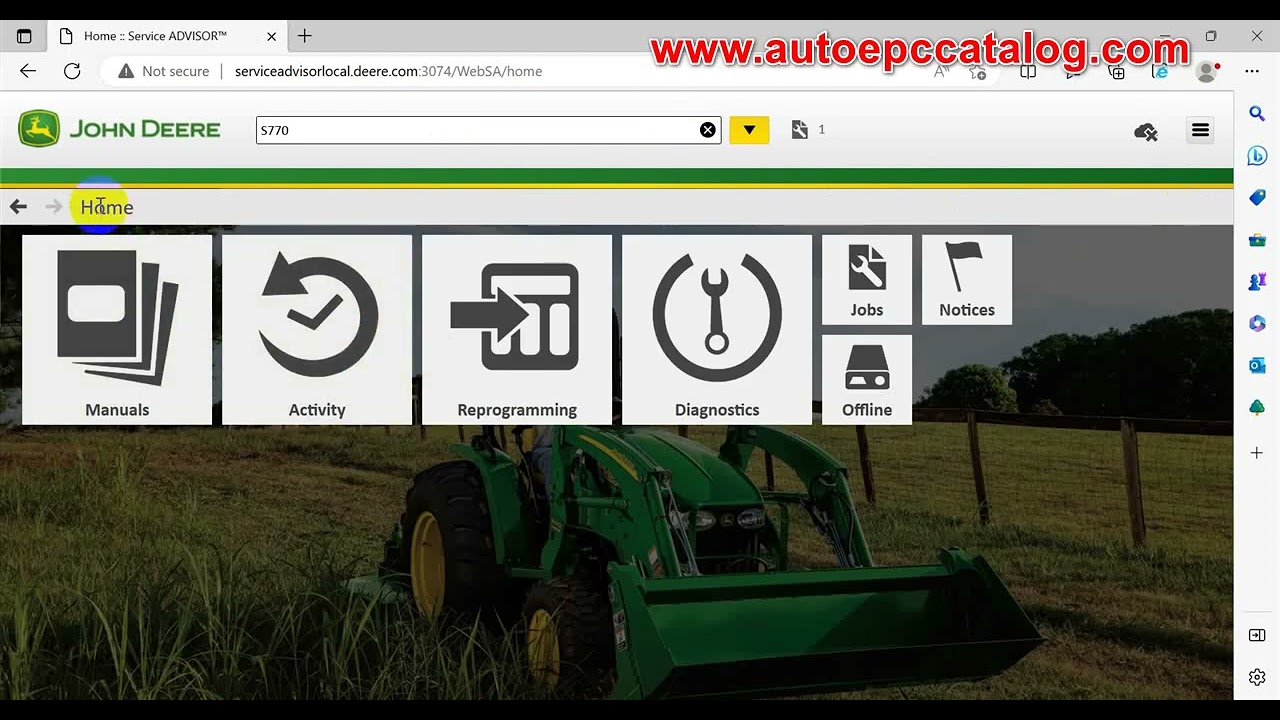
Task: Open the games chess sidebar icon
Action: pos(1257,282)
